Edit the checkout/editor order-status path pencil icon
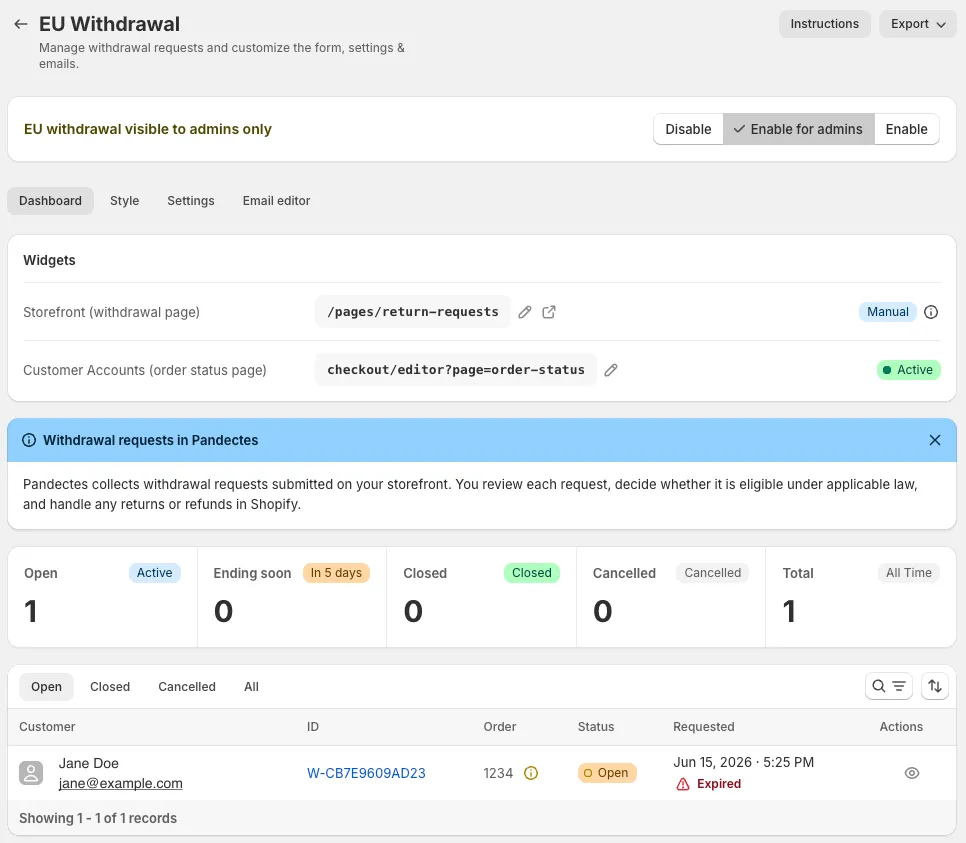 [611, 370]
